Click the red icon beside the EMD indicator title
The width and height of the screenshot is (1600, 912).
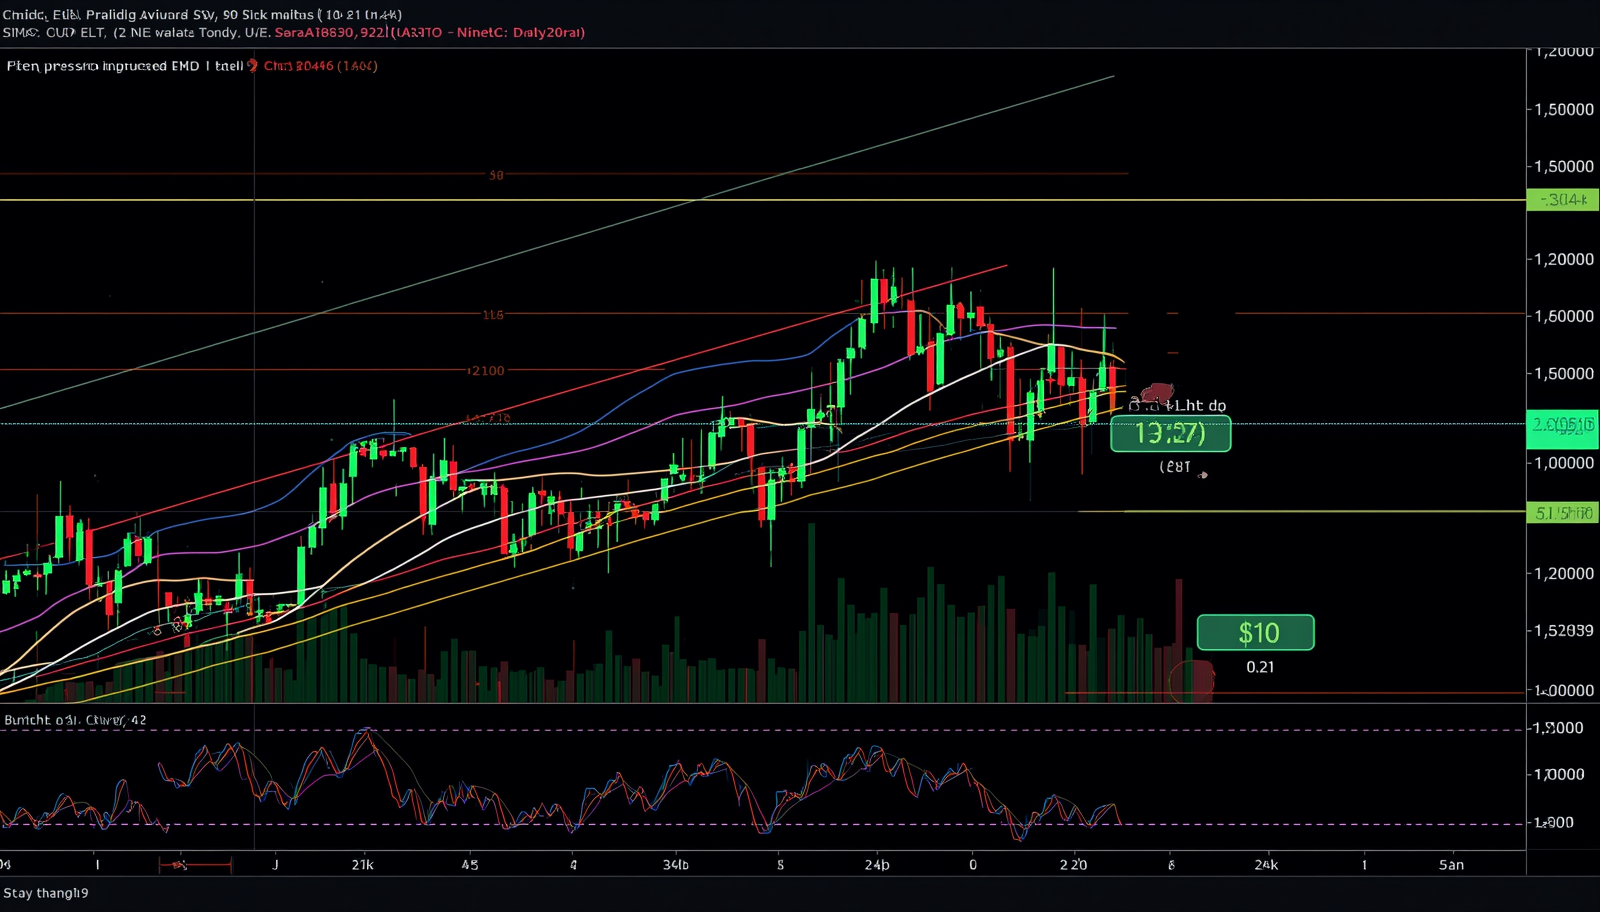coord(253,66)
